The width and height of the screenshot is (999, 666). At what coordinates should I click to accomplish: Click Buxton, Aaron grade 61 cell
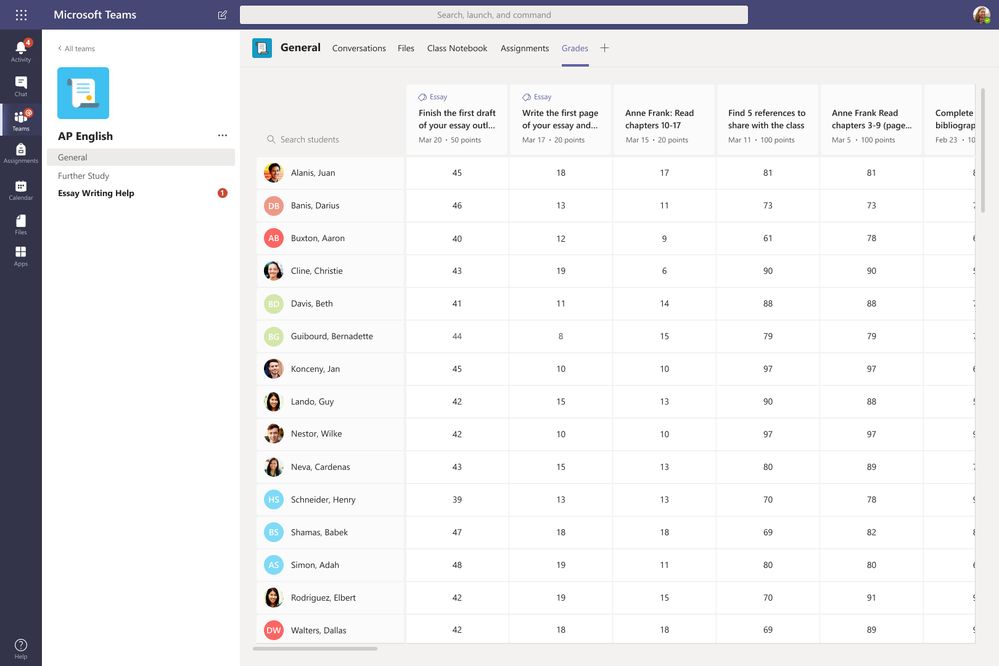[x=767, y=238]
